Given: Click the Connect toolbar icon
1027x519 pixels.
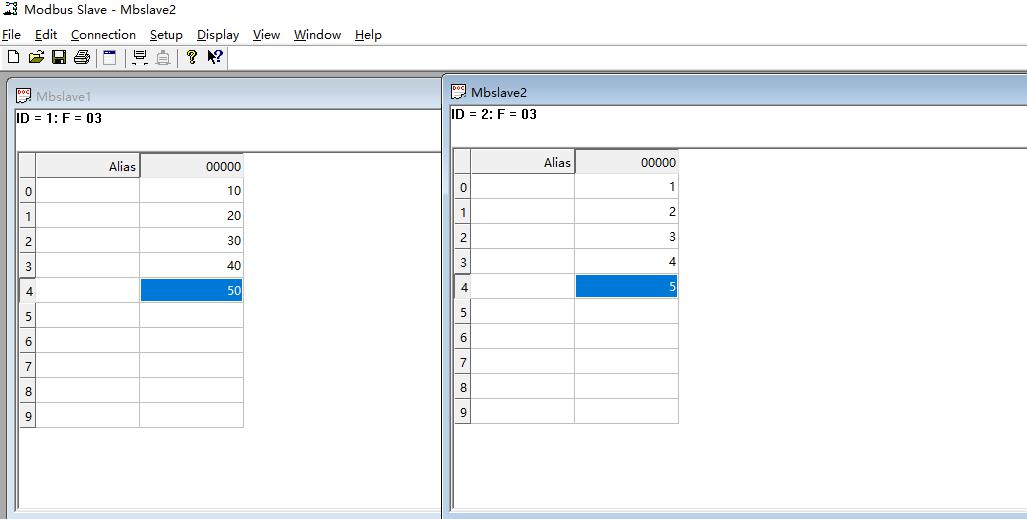Looking at the screenshot, I should pyautogui.click(x=140, y=58).
